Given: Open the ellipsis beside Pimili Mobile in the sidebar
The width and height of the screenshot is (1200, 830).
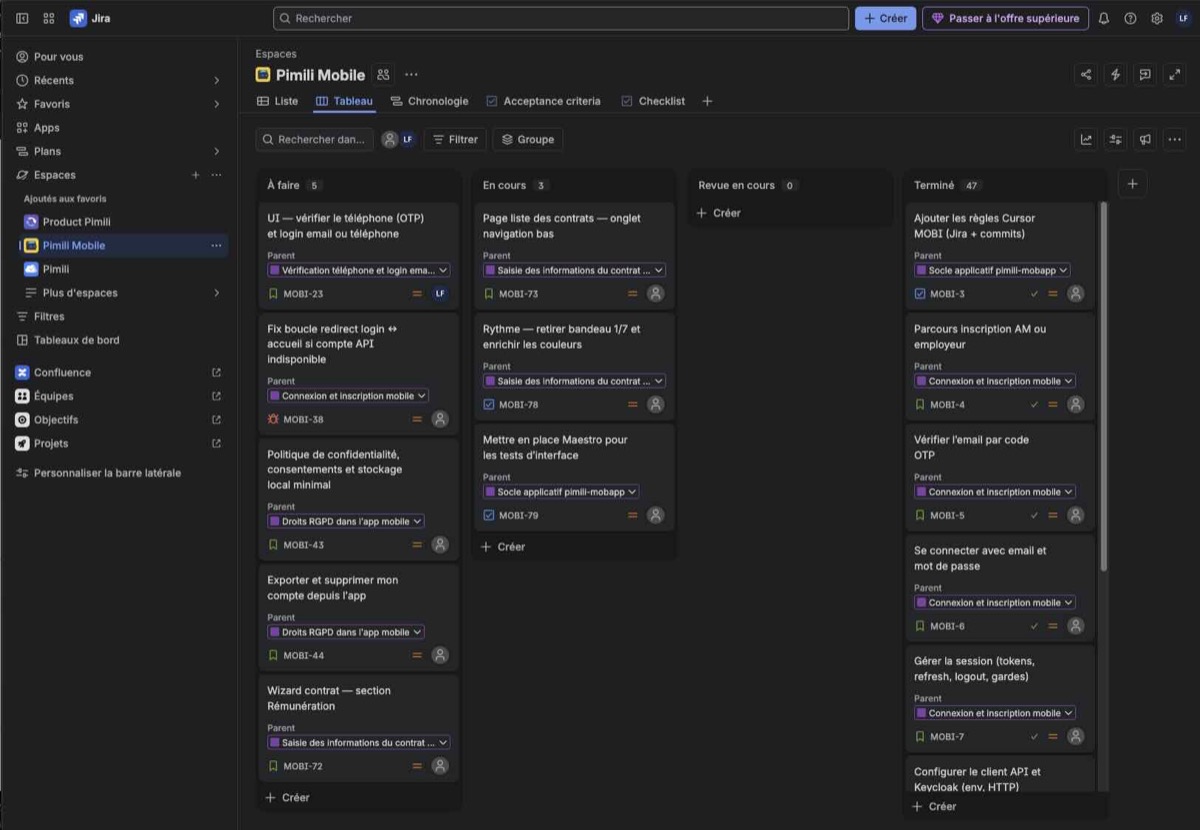Looking at the screenshot, I should click(216, 245).
